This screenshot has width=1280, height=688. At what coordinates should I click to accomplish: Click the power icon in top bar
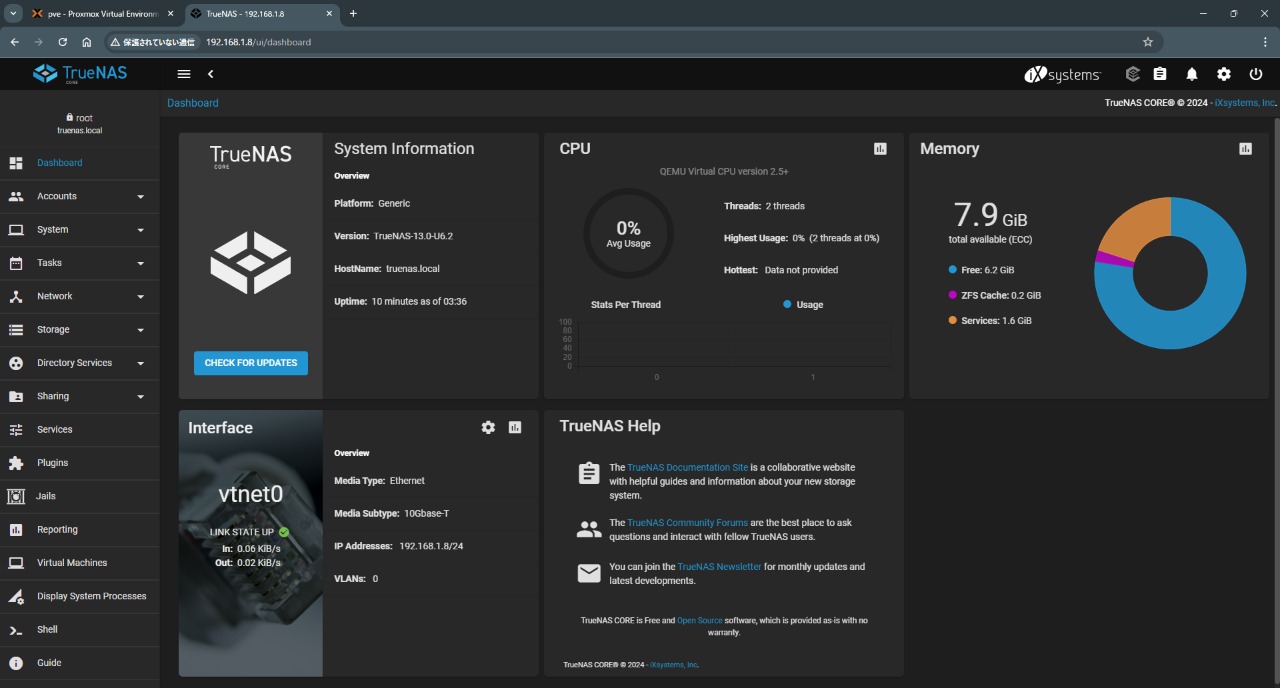(x=1256, y=74)
